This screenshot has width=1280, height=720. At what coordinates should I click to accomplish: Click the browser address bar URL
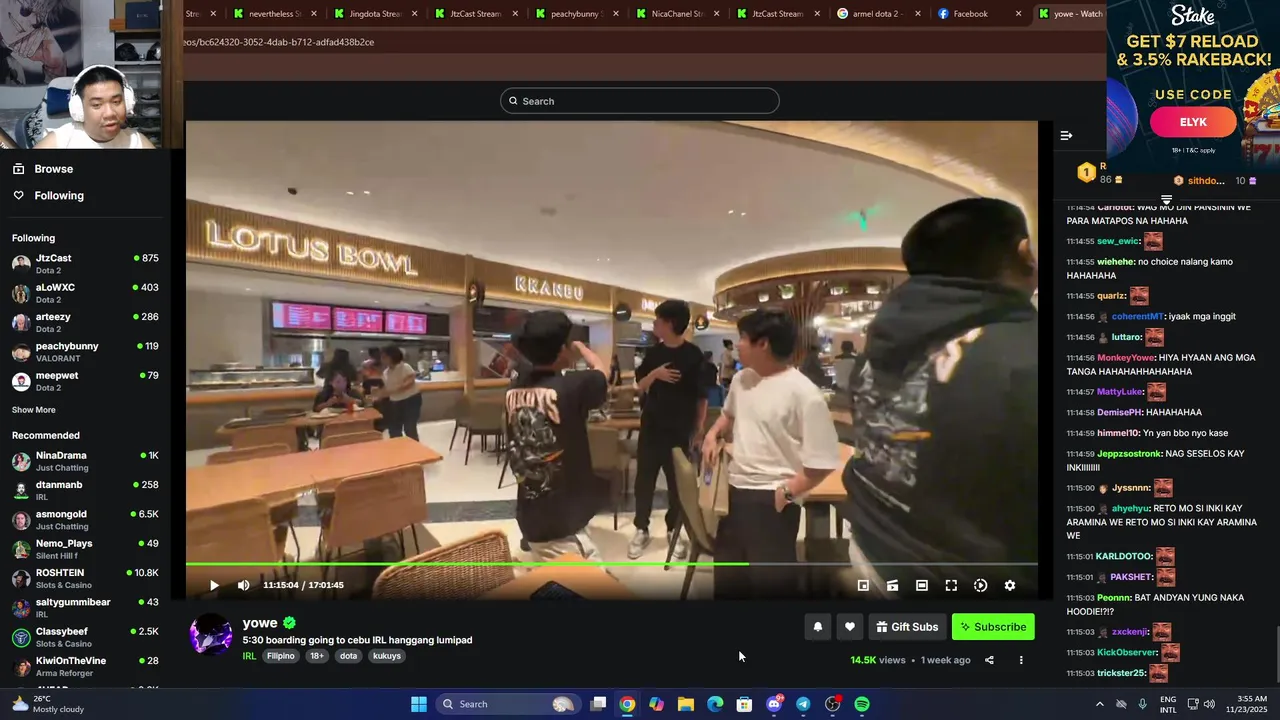pos(280,42)
